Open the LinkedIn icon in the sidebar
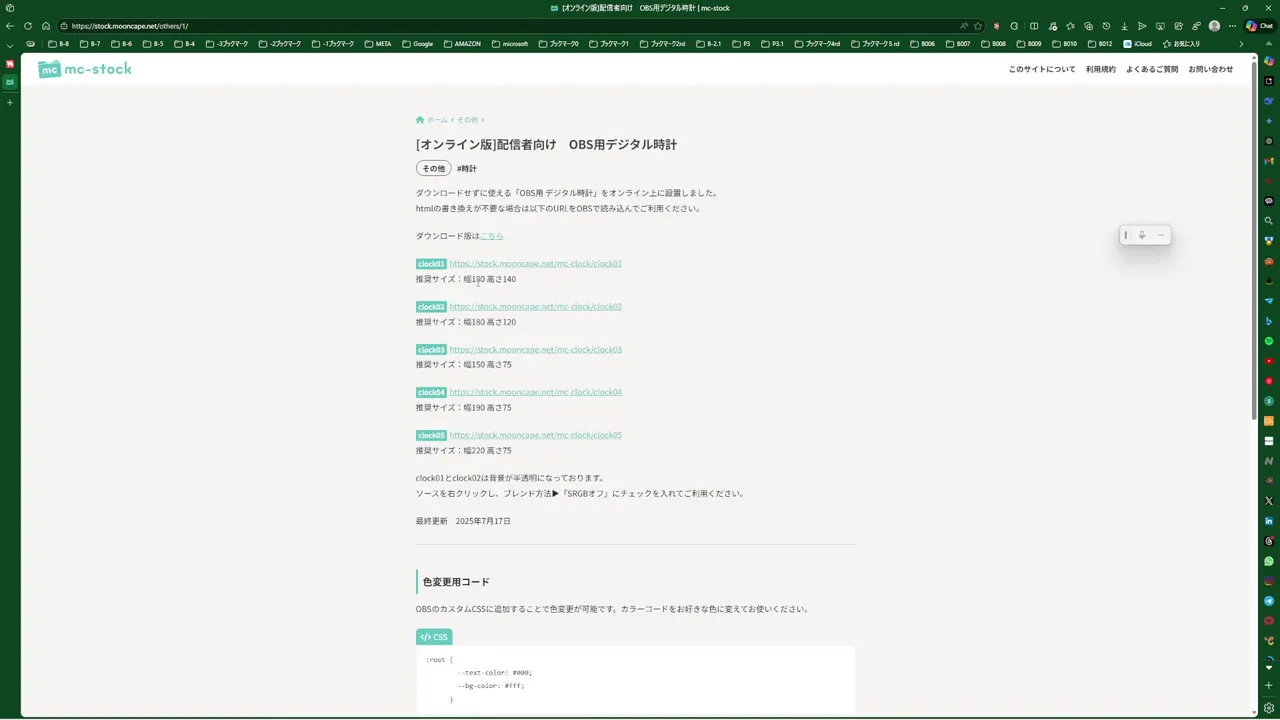Viewport: 1280px width, 720px height. [x=1269, y=521]
